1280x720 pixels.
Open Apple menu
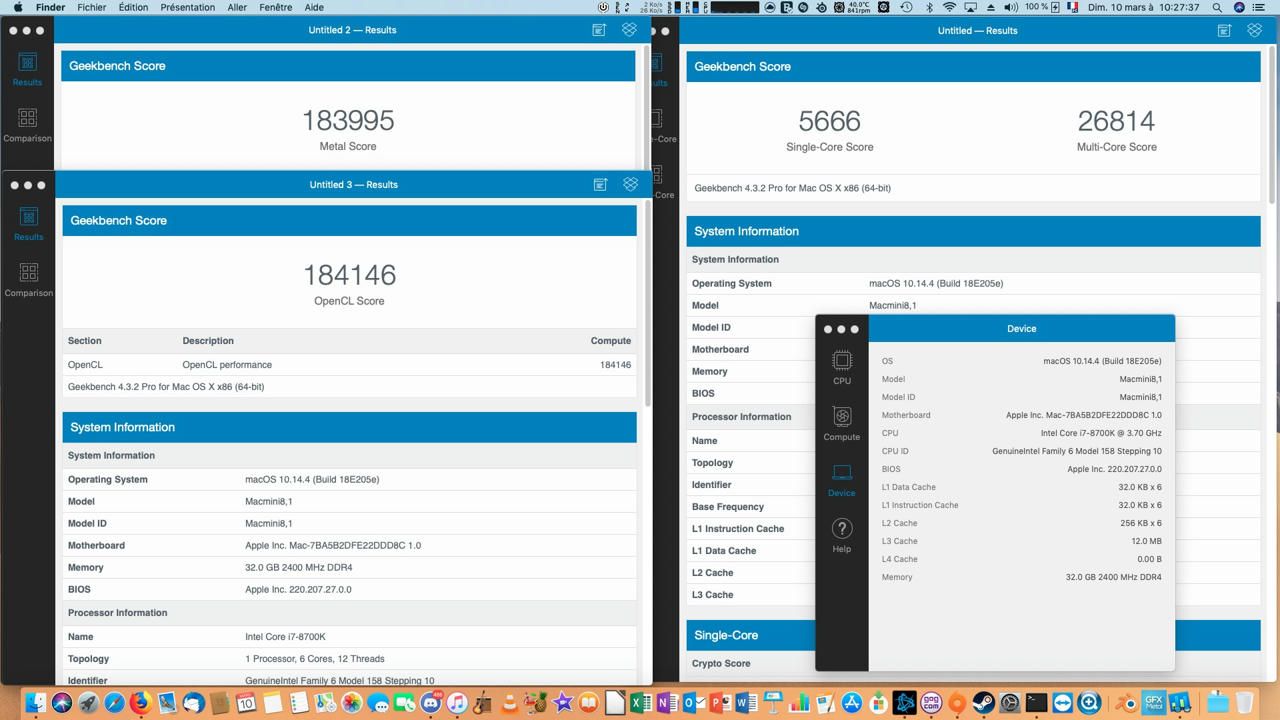(17, 7)
